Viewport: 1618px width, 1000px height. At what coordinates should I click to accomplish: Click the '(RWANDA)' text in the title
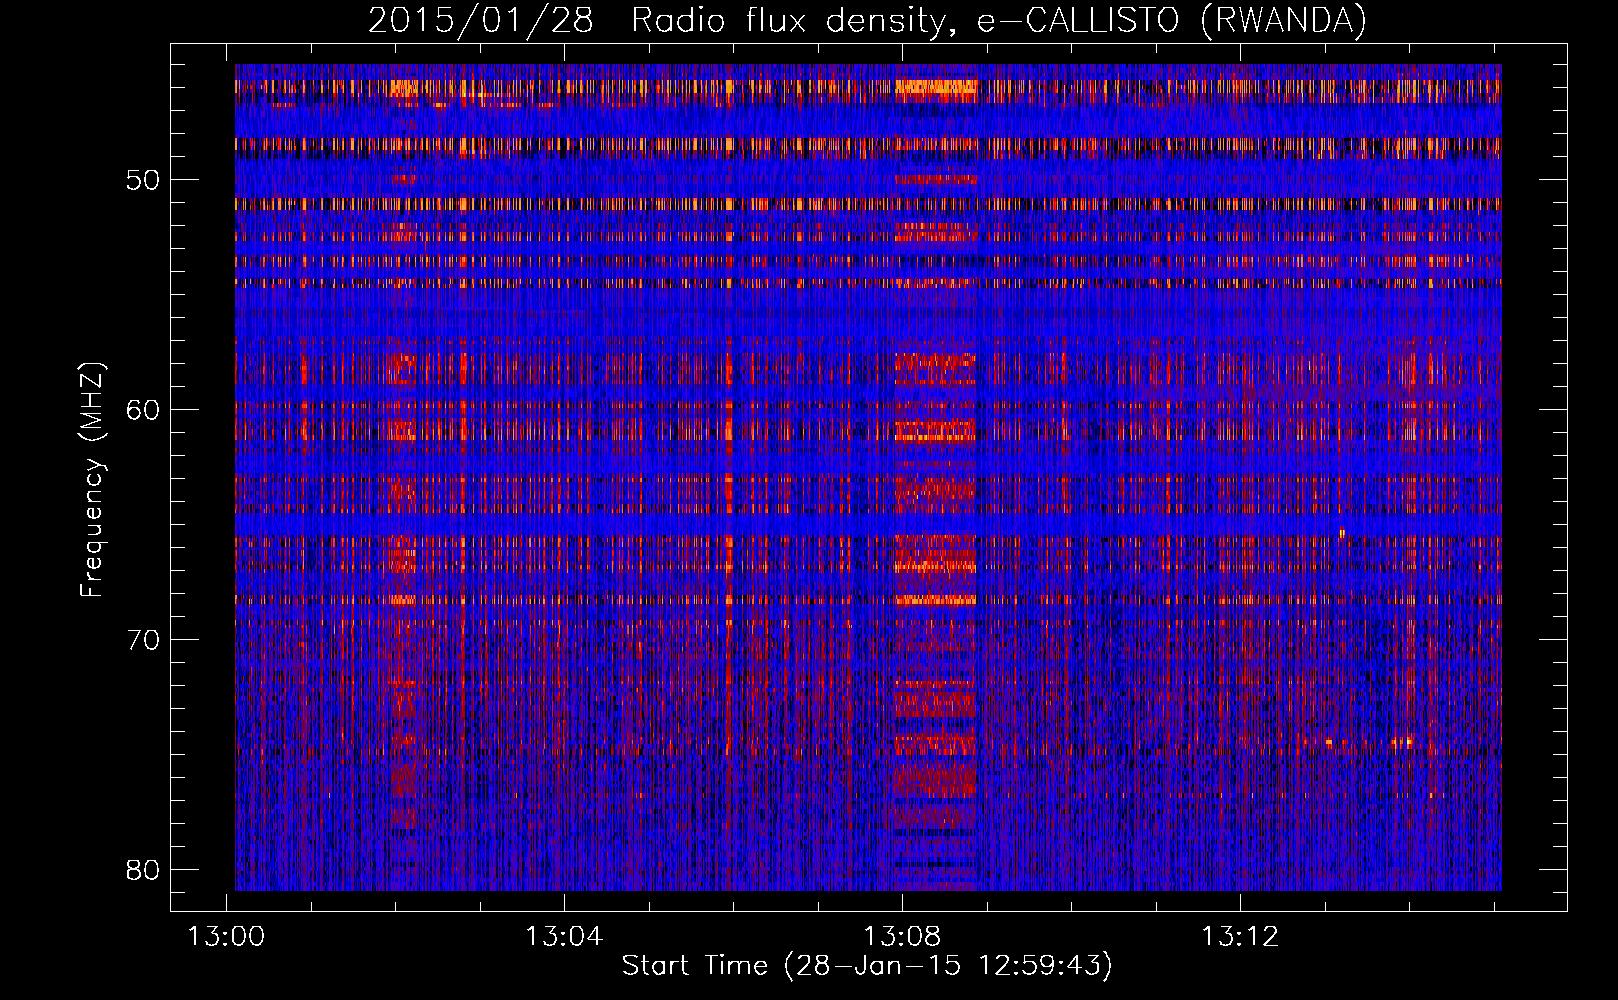(x=1284, y=20)
